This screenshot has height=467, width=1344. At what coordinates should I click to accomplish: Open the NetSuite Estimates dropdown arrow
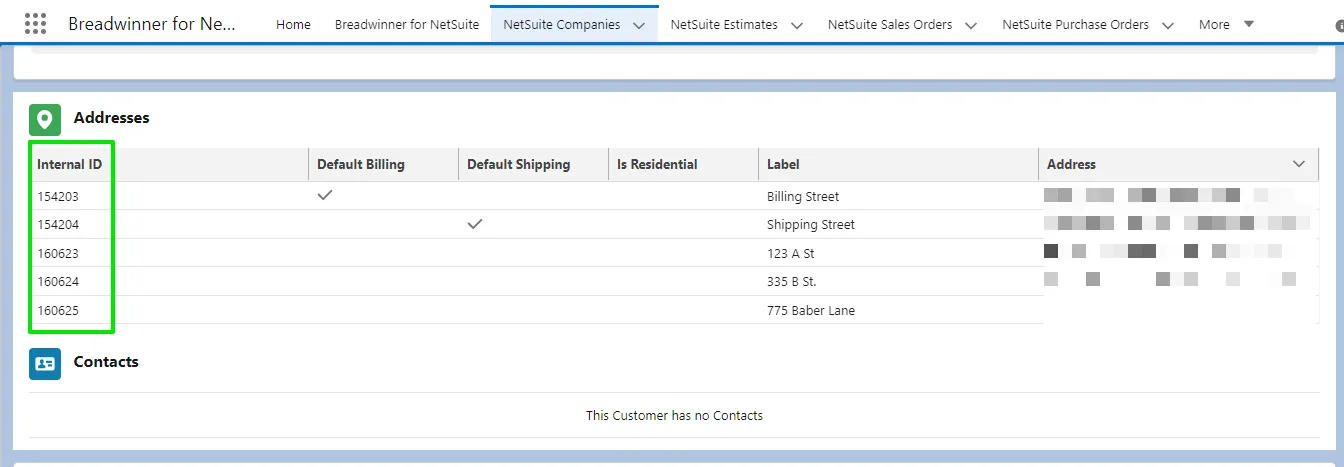pos(797,25)
